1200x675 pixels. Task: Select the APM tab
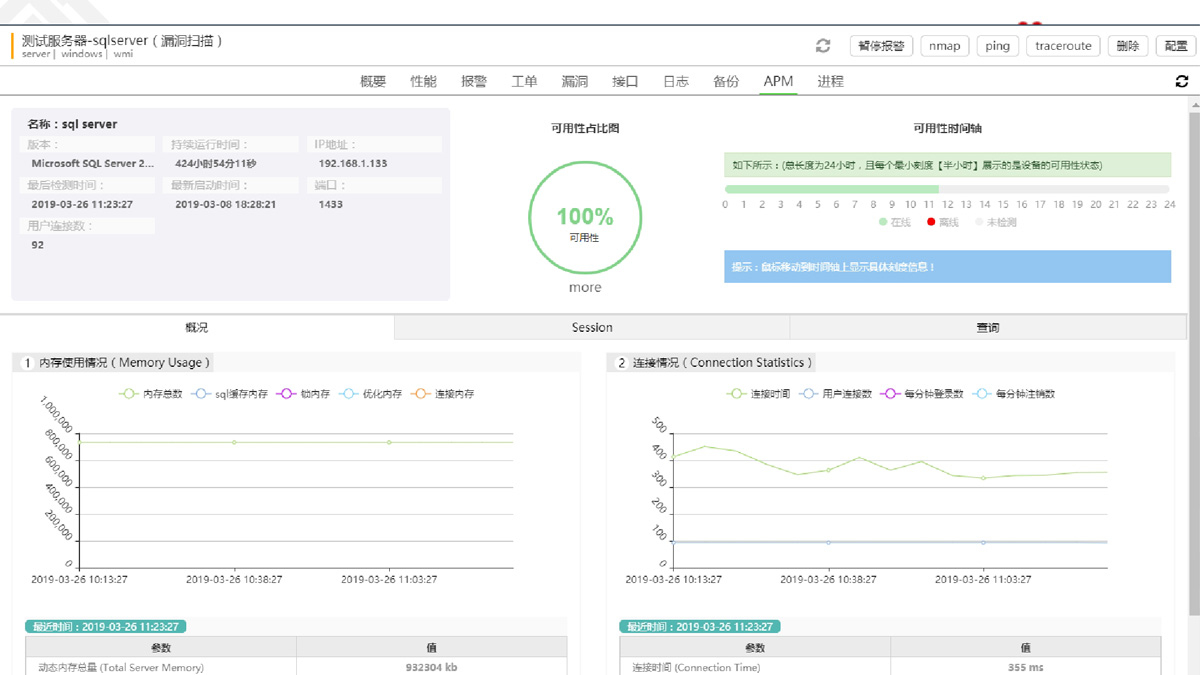(778, 82)
